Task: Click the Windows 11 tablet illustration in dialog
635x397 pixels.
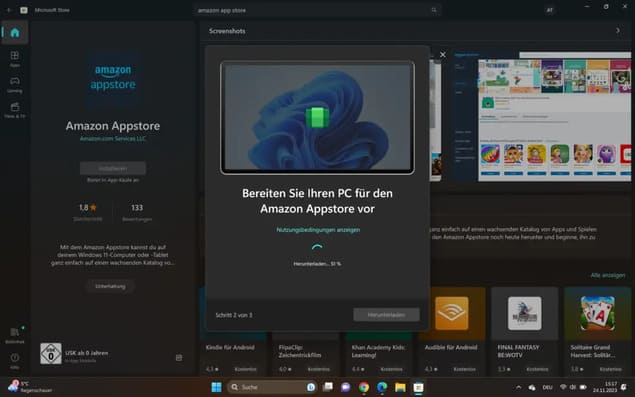Action: 317,117
